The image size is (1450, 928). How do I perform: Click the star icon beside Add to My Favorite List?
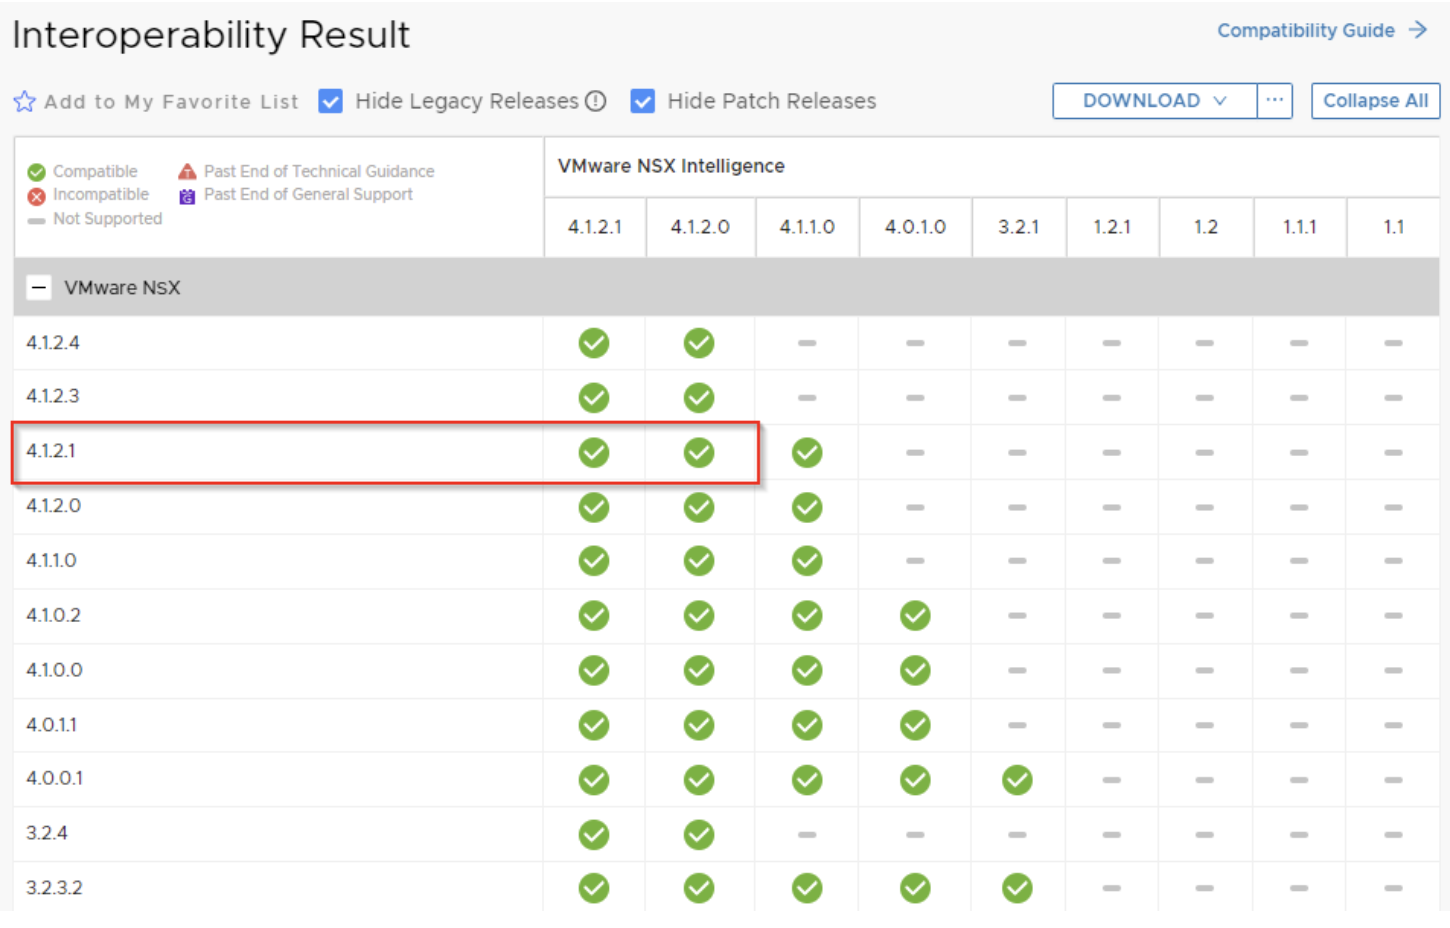click(x=24, y=101)
